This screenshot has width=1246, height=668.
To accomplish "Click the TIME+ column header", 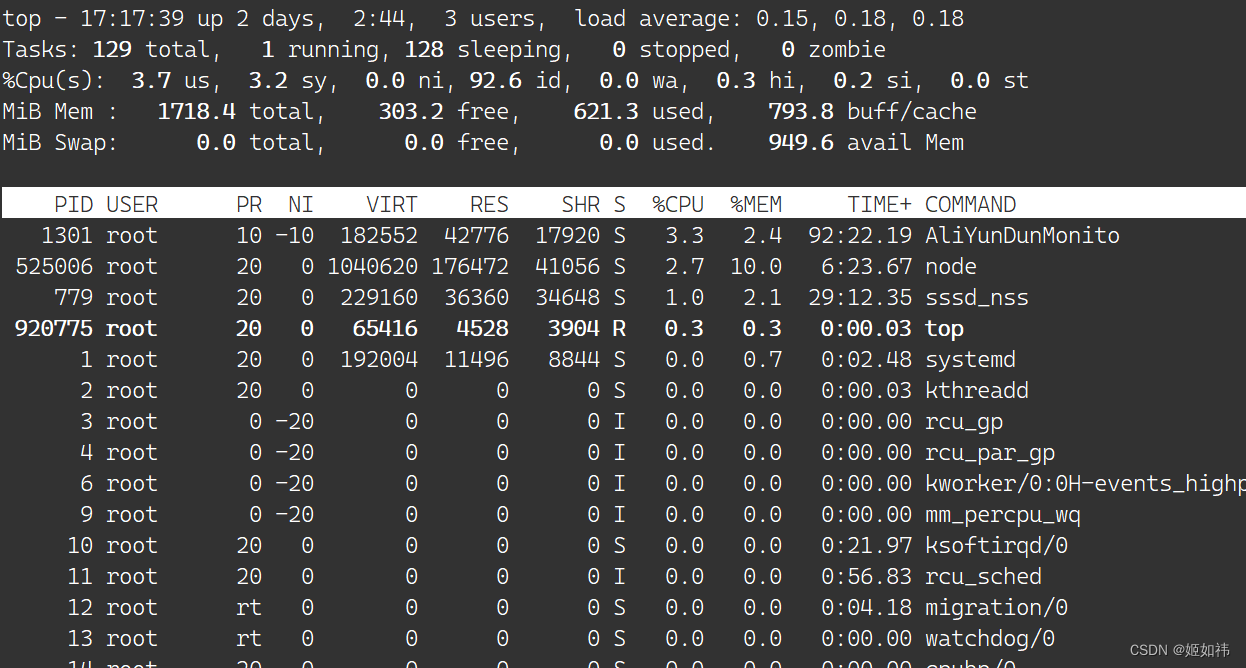I will click(x=879, y=205).
